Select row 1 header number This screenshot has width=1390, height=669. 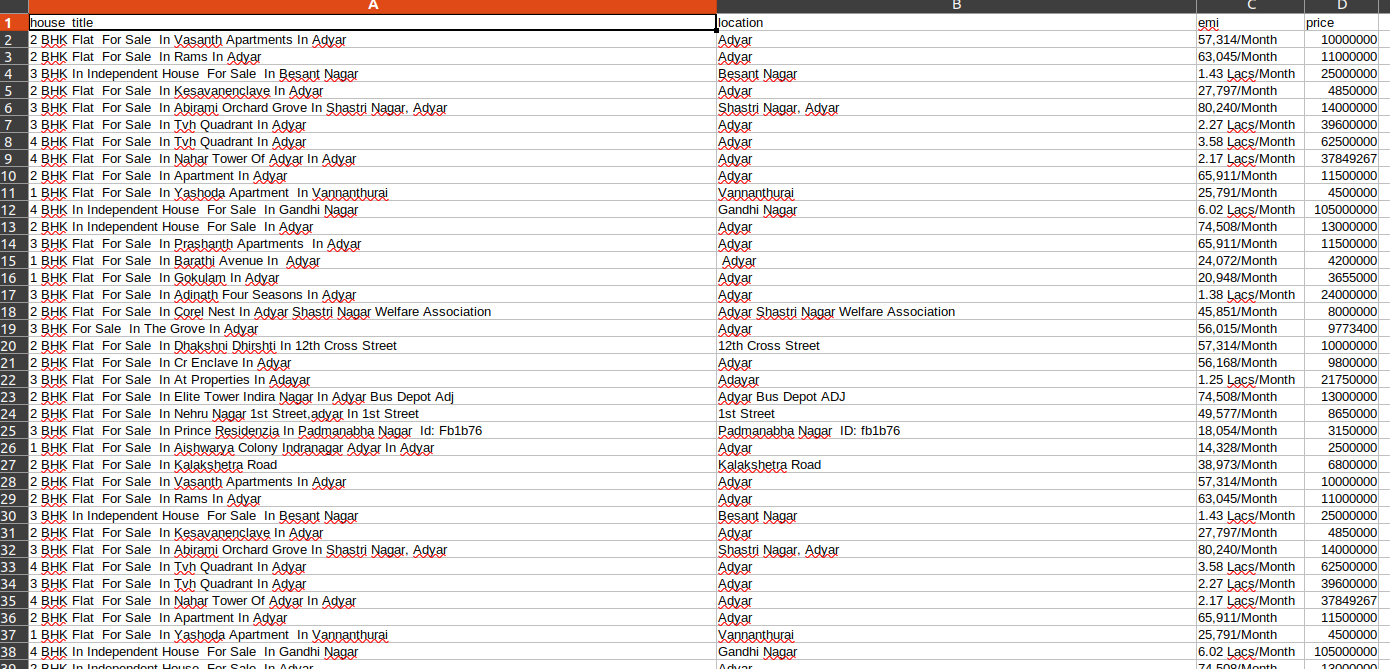pyautogui.click(x=14, y=22)
